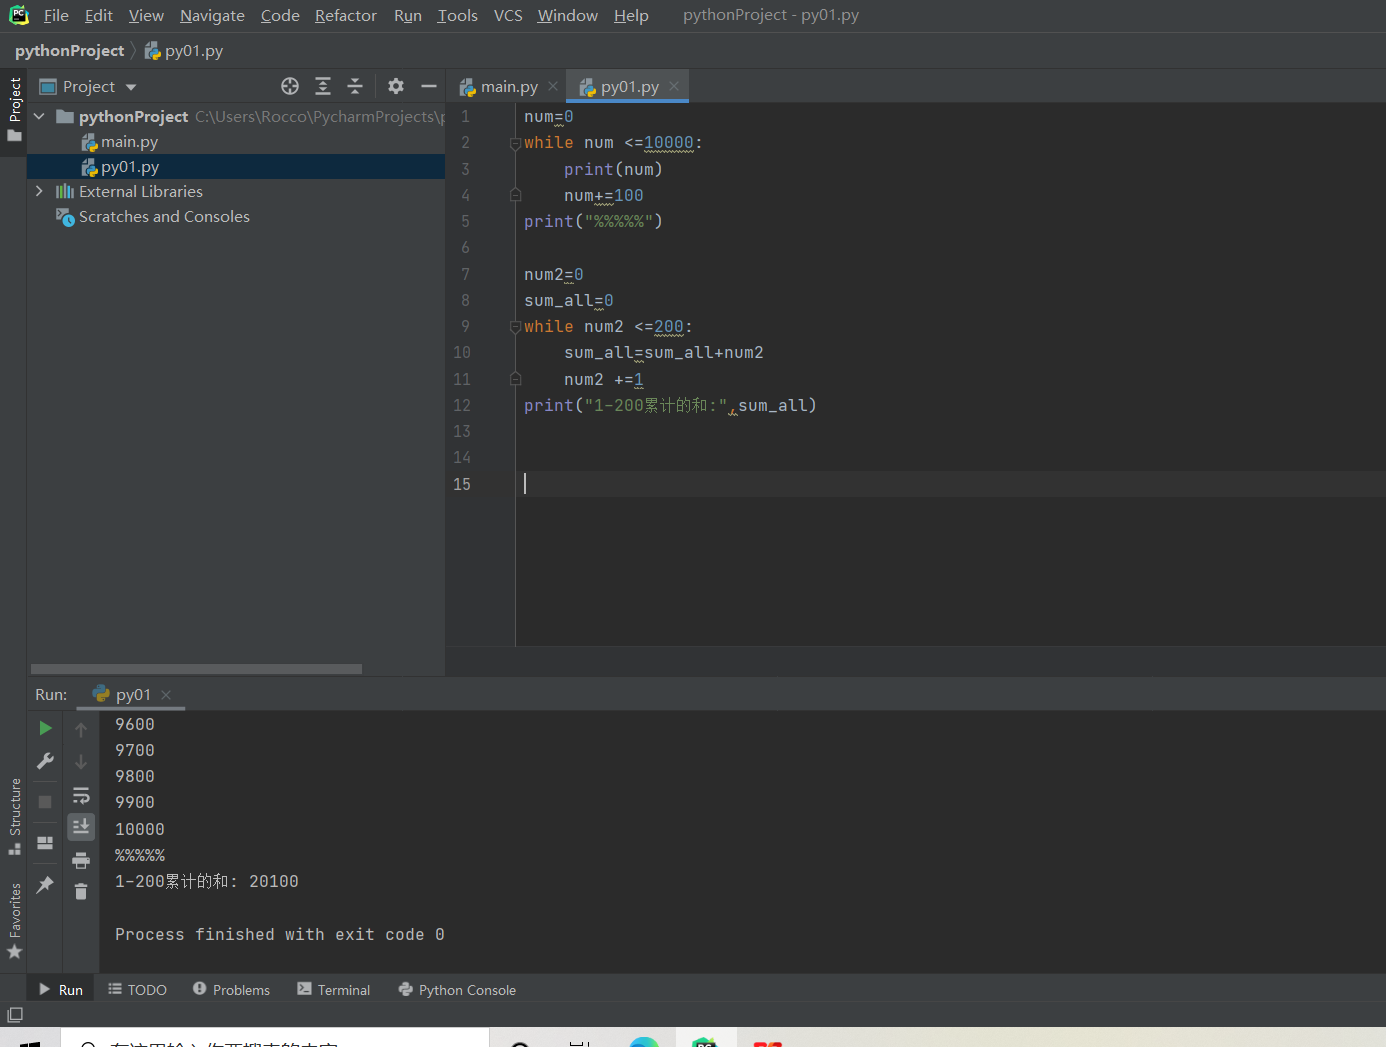
Task: Close the py01 Run tab
Action: pyautogui.click(x=166, y=695)
